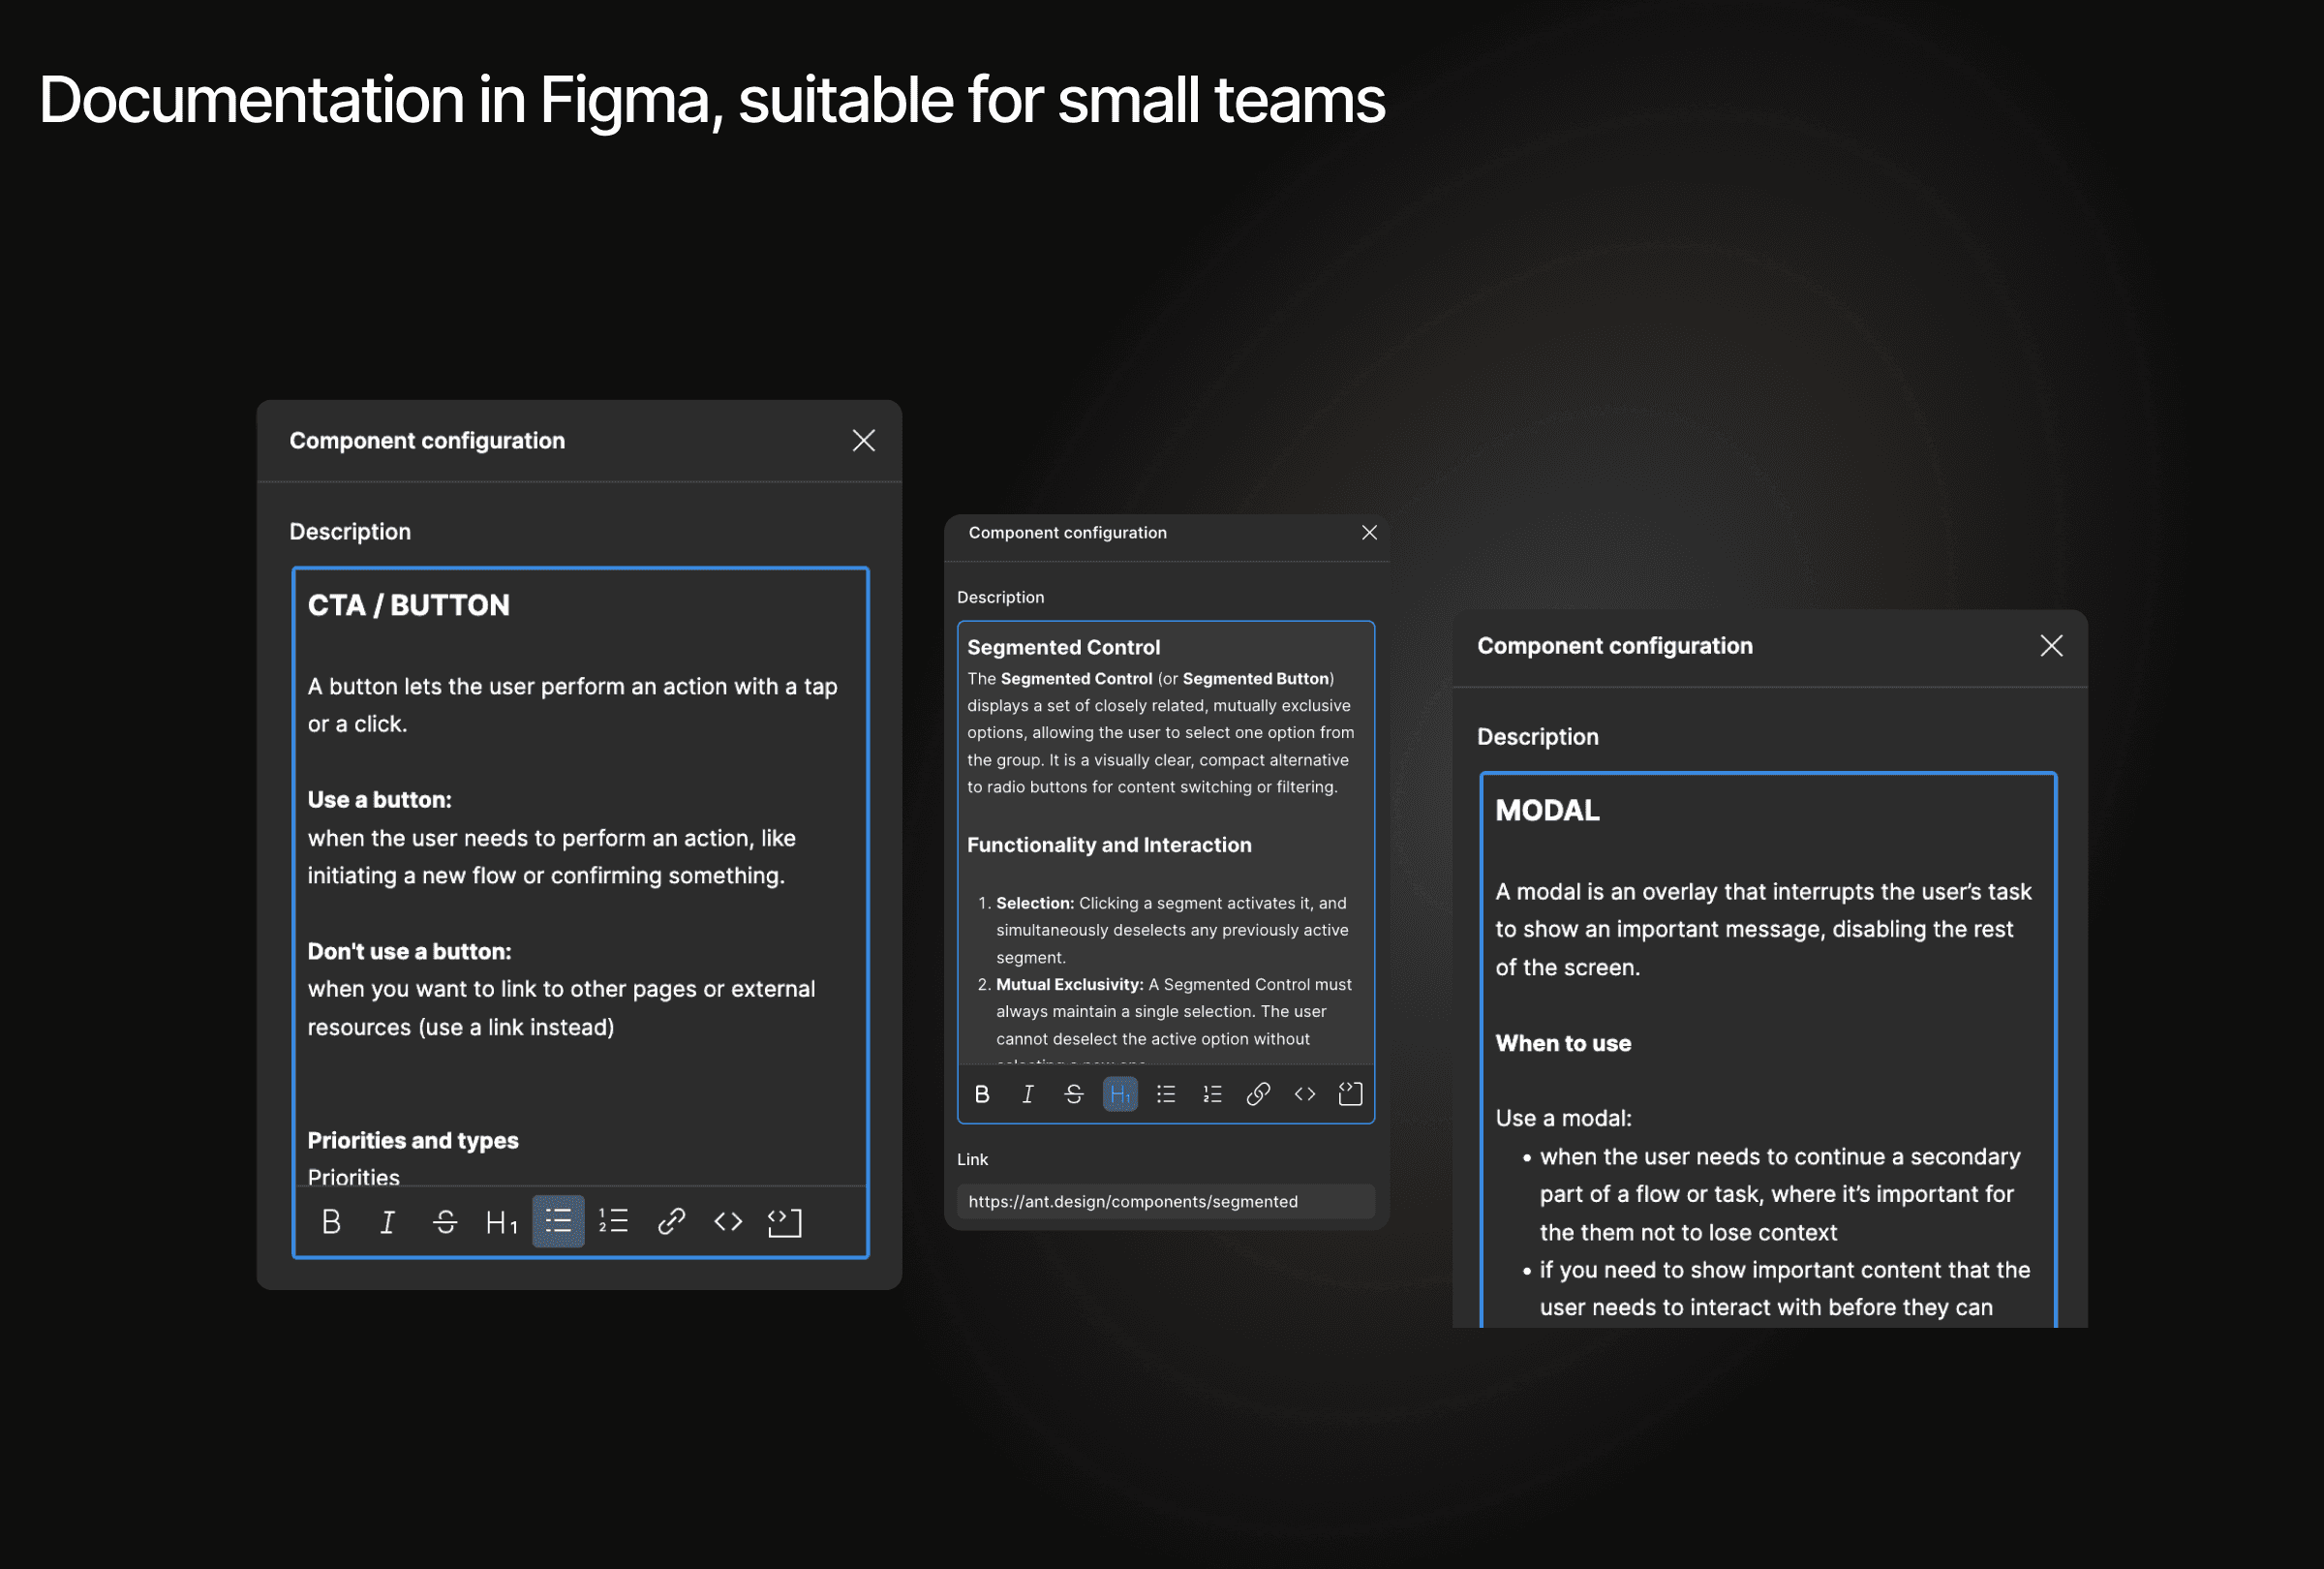The image size is (2324, 1569).
Task: Add a link in CTA / BUTTON editor
Action: (x=671, y=1221)
